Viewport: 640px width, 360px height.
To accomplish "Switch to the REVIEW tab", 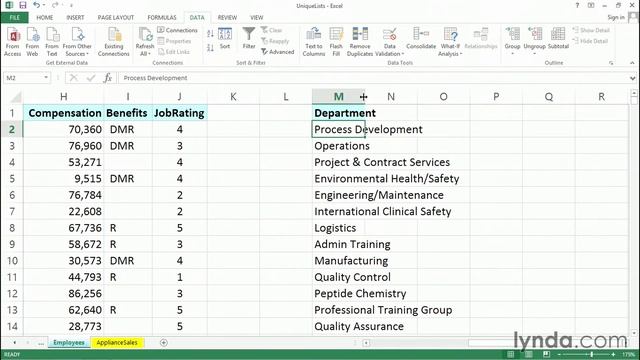I will point(227,18).
